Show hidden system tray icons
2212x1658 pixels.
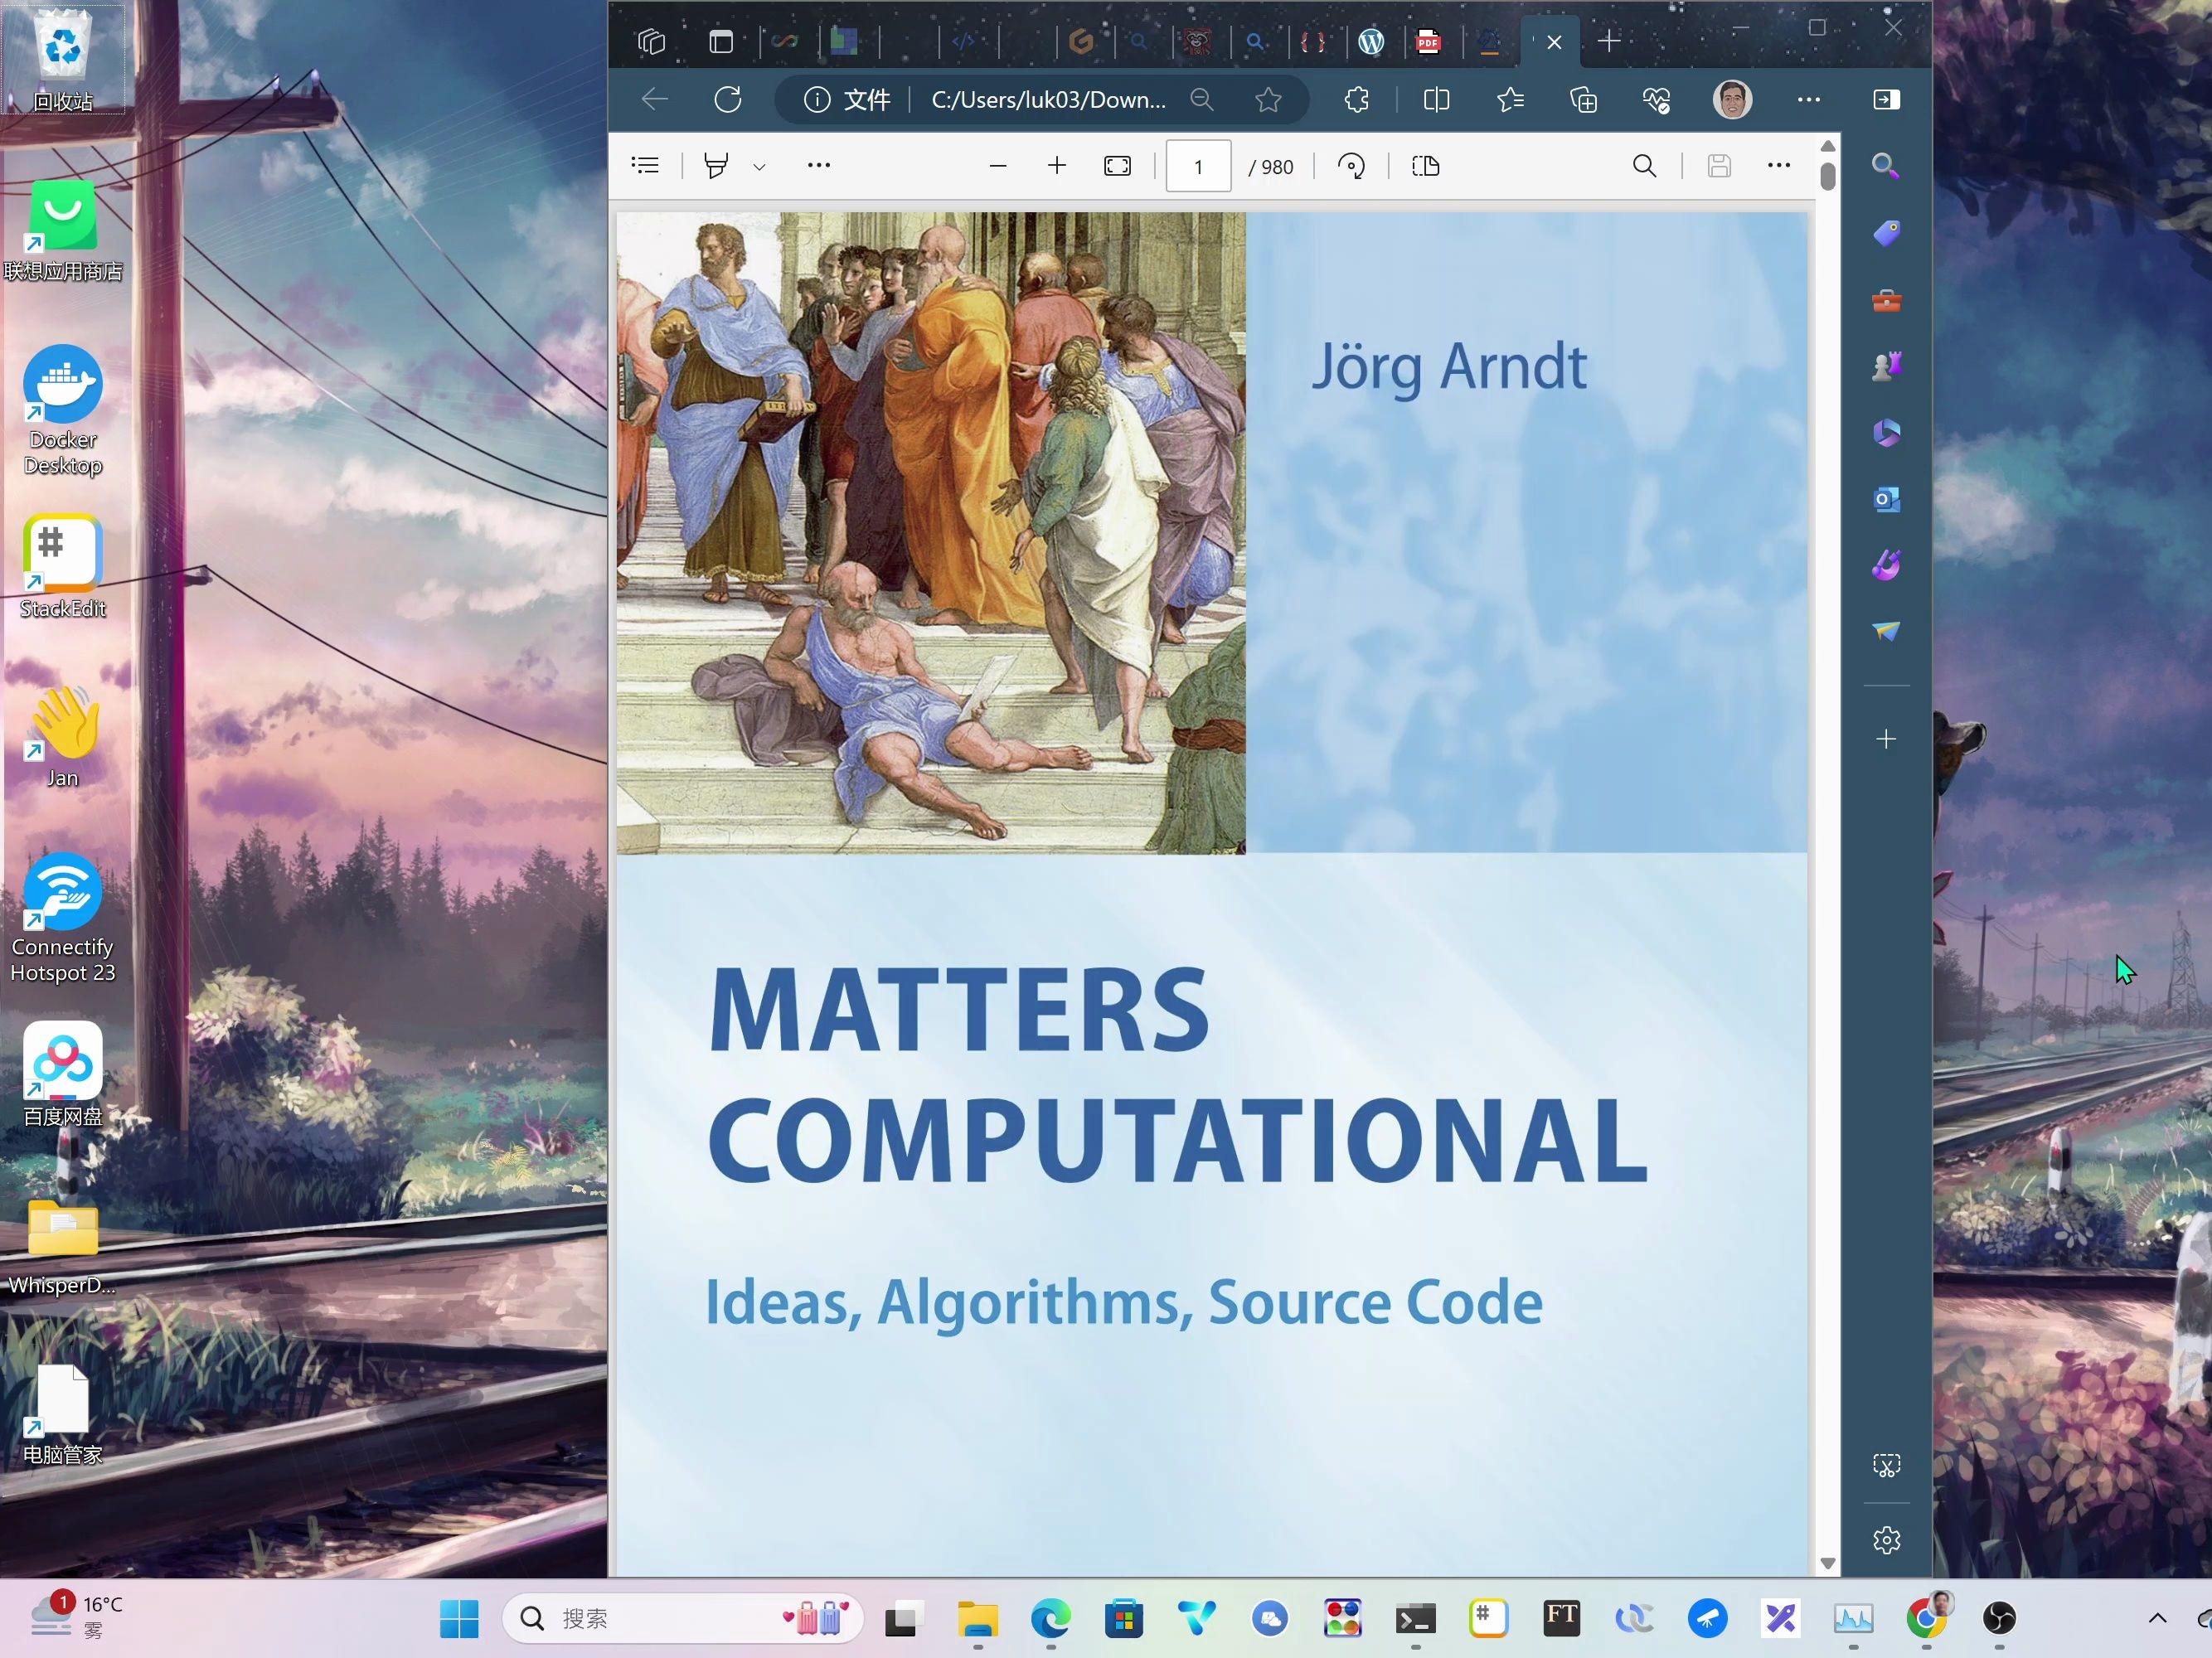[2157, 1618]
